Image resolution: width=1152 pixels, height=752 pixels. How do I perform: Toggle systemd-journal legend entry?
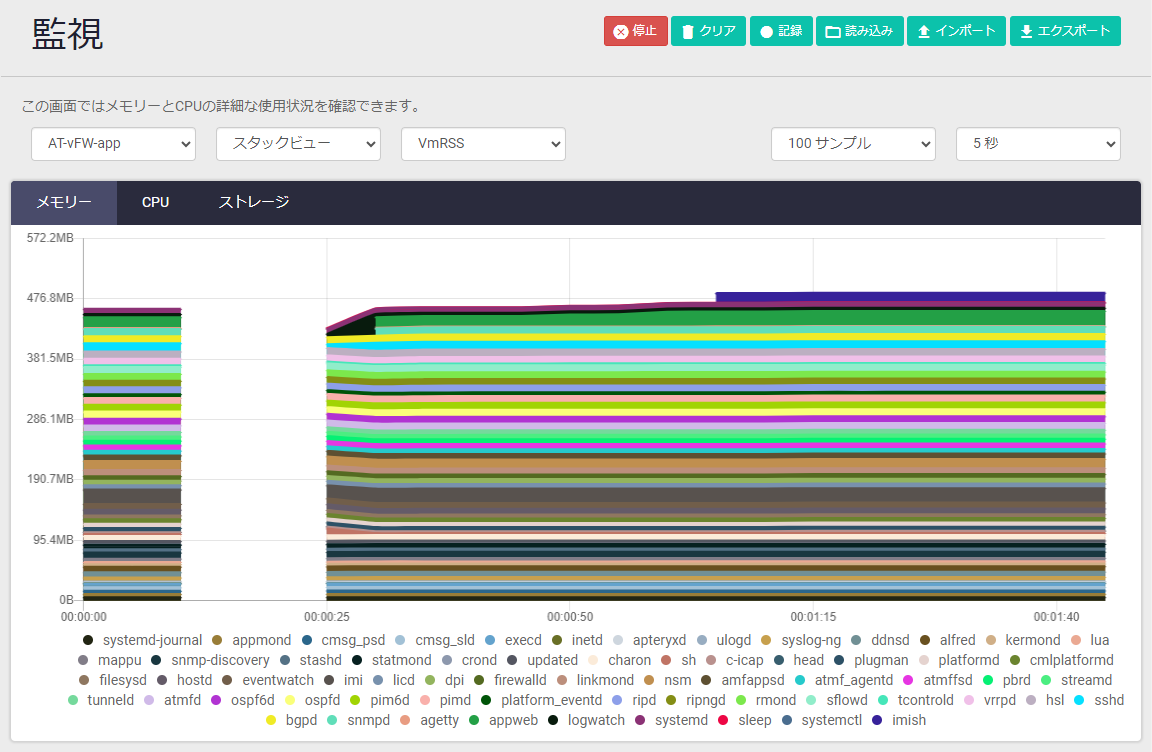[143, 640]
